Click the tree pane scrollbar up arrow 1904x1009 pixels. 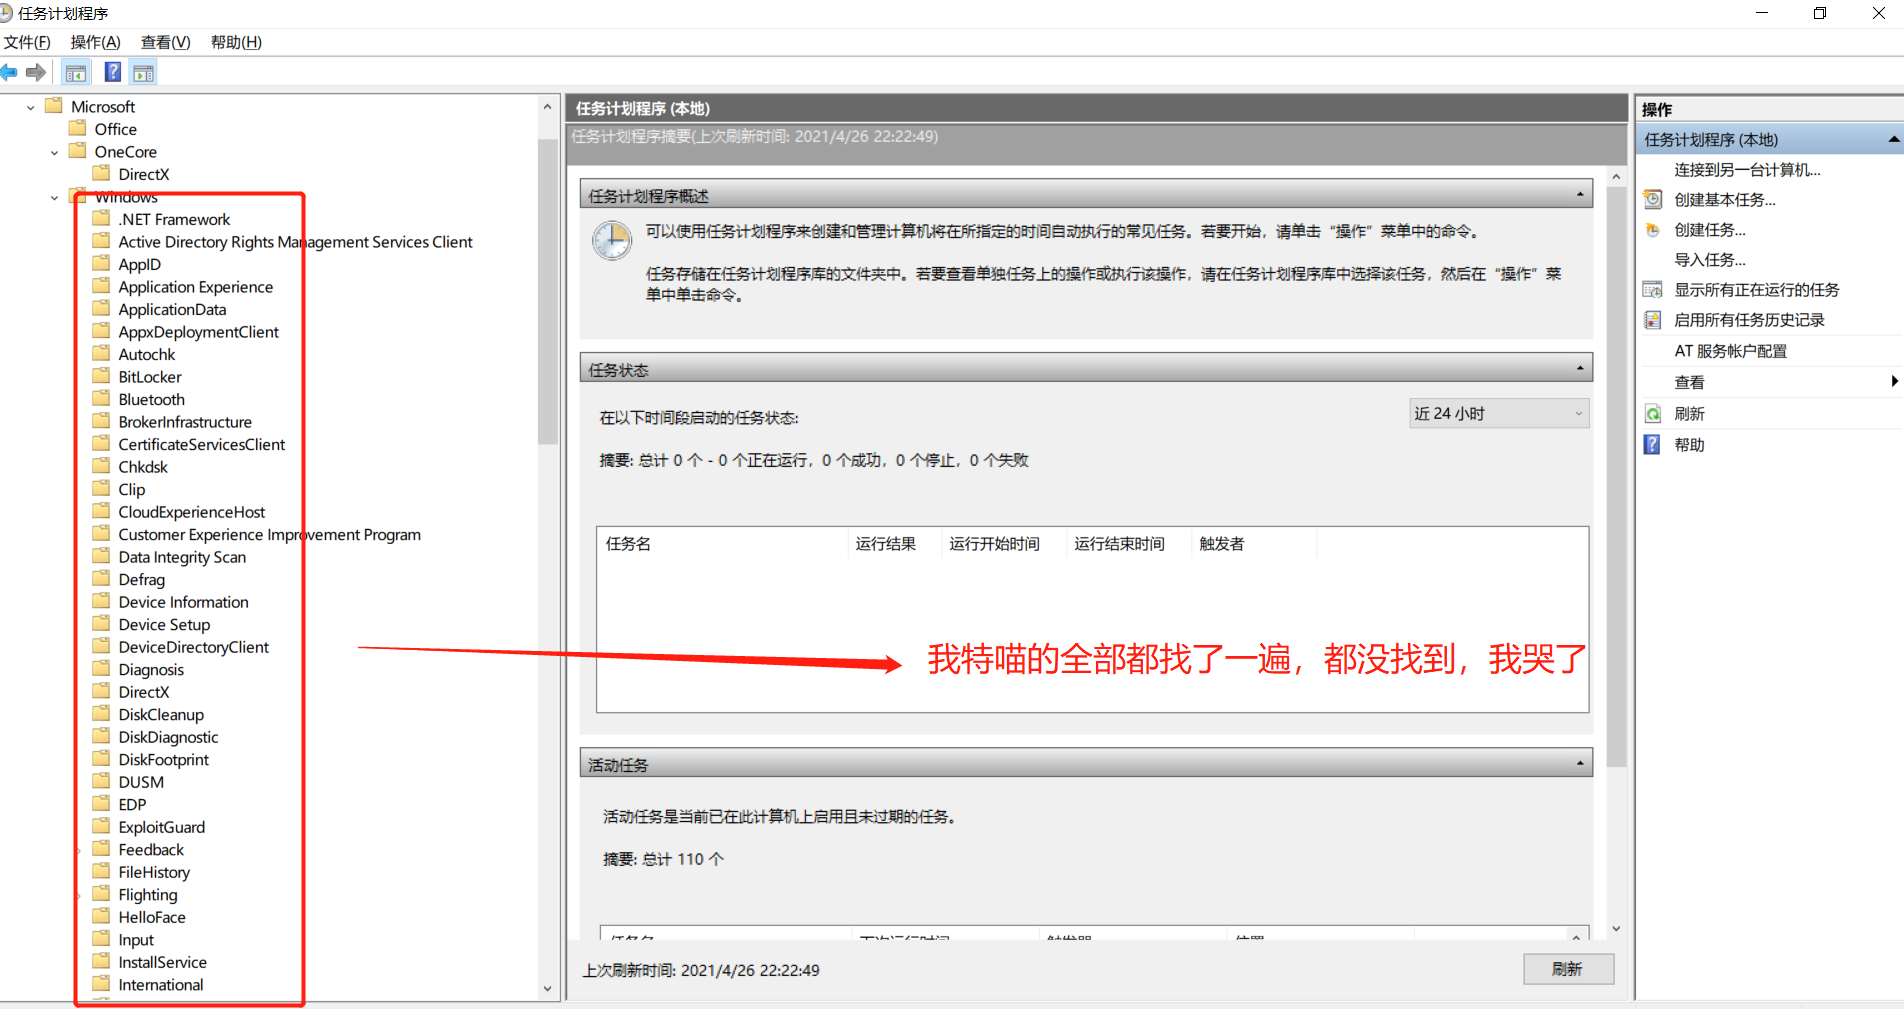(x=547, y=107)
